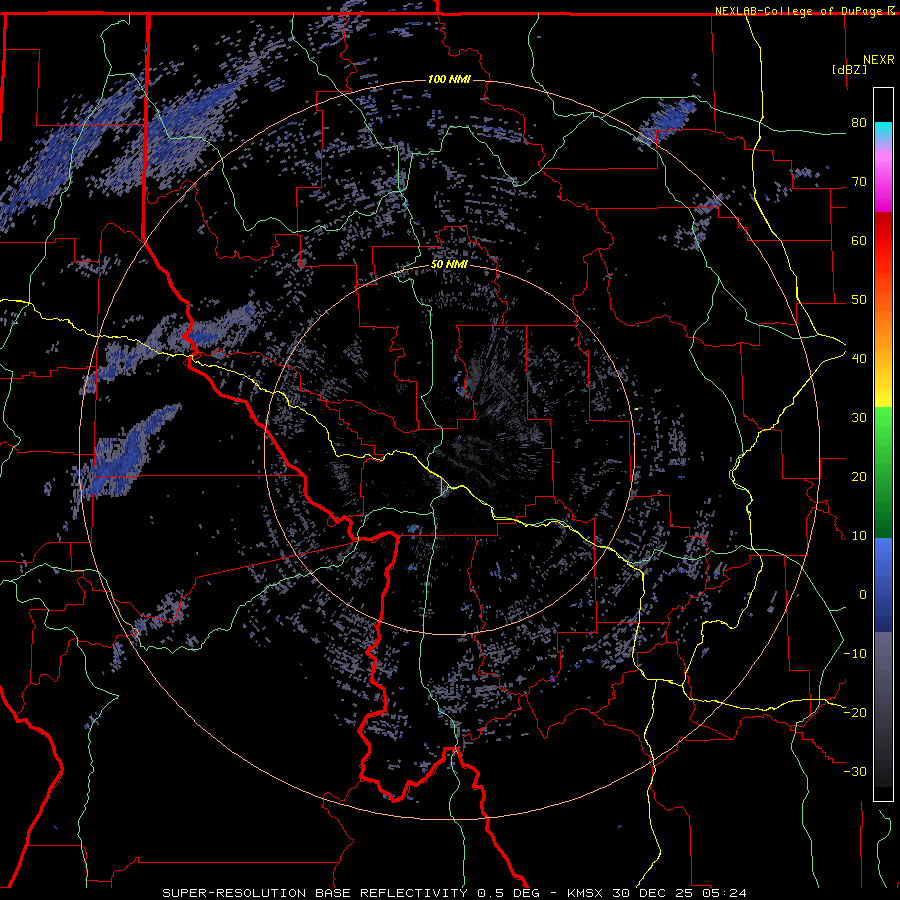900x900 pixels.
Task: Click the 50 NMI range ring label
Action: [x=449, y=265]
